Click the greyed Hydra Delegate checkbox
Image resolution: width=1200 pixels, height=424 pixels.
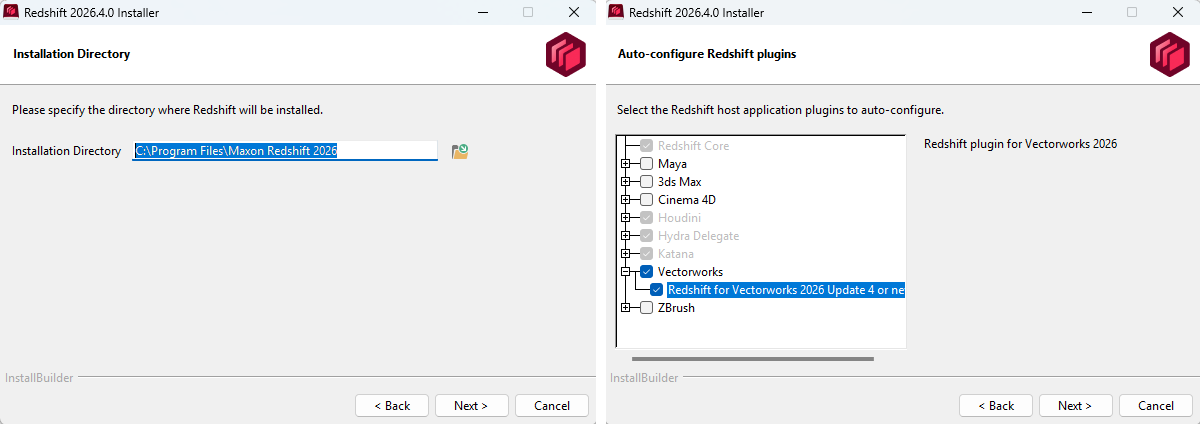click(x=646, y=236)
